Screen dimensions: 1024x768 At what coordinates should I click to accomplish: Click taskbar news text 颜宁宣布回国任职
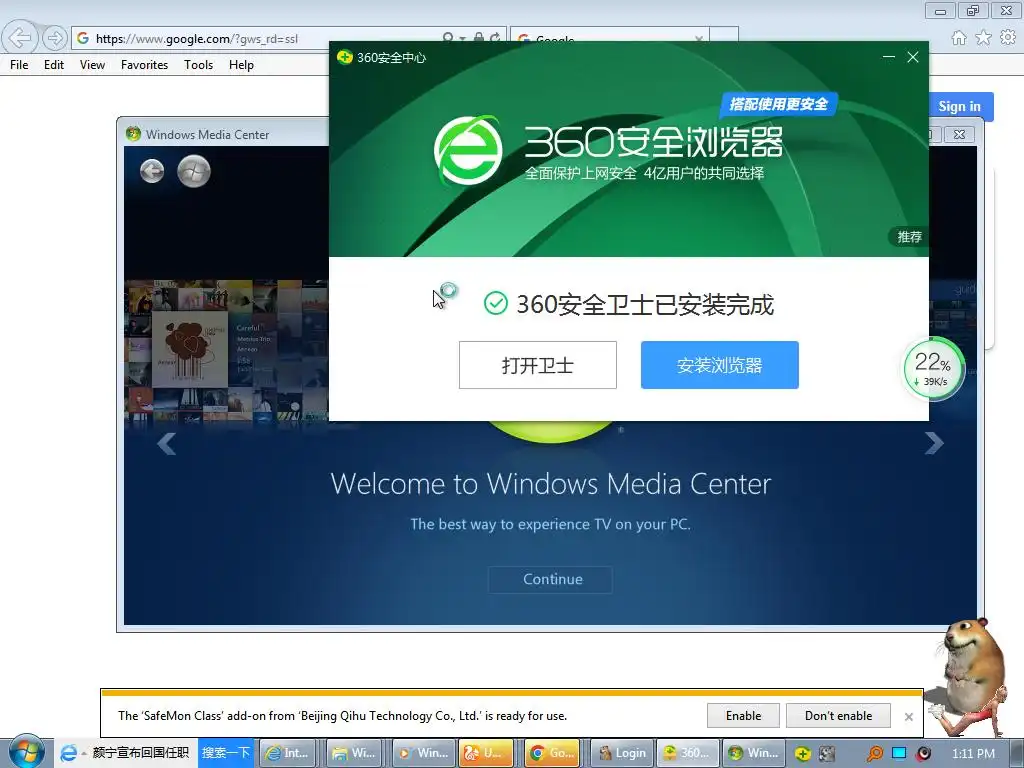coord(141,753)
